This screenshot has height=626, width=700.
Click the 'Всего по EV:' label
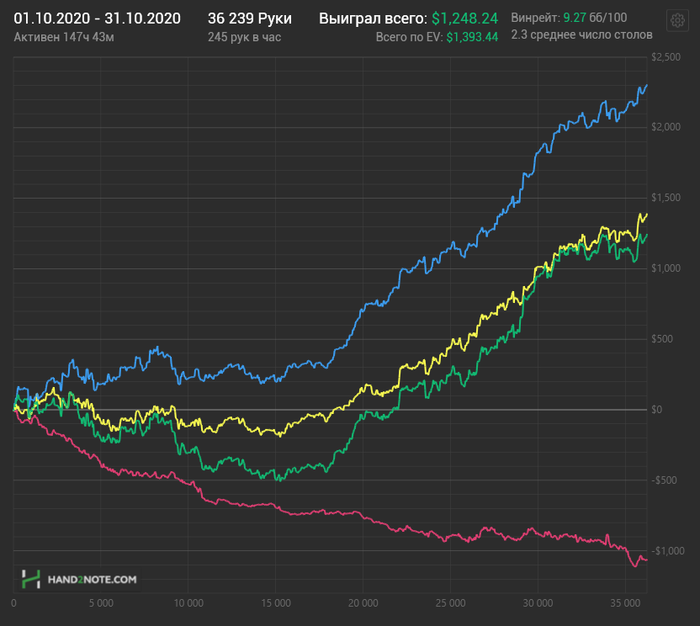click(409, 37)
